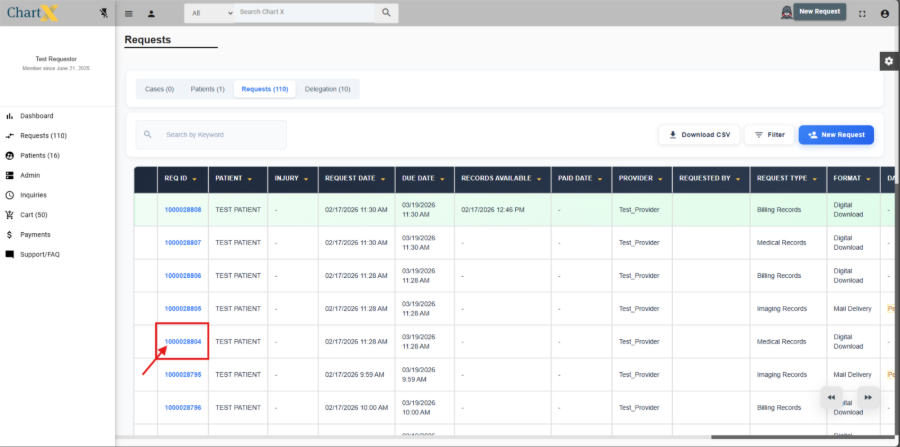This screenshot has height=447, width=900.
Task: Click the rewind double-arrow scroll button
Action: [831, 397]
